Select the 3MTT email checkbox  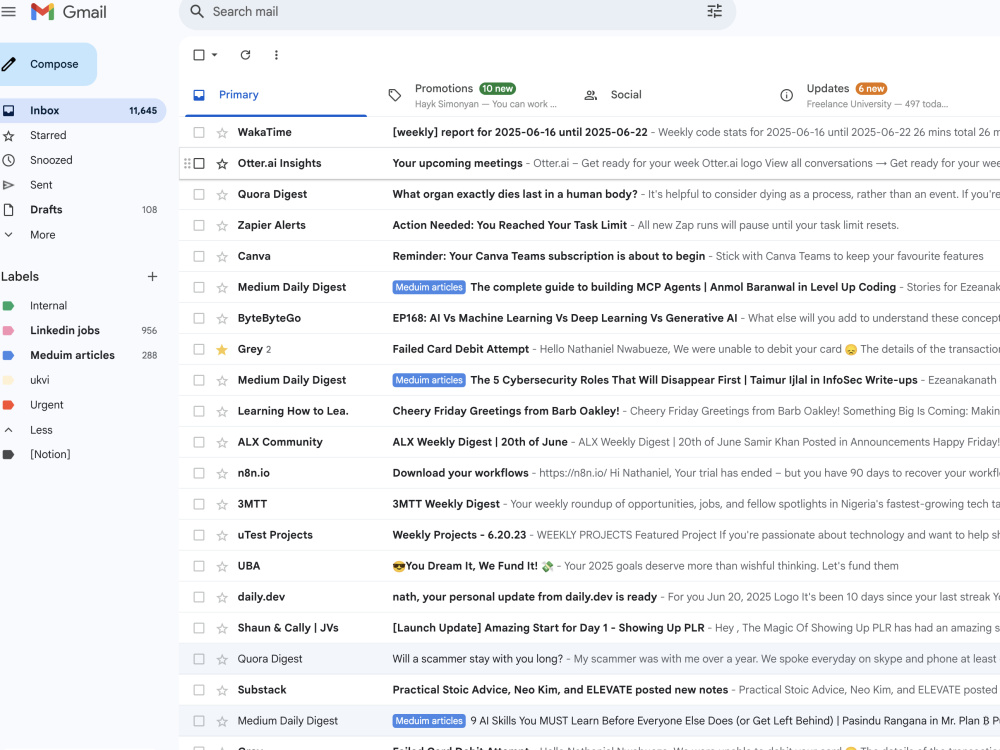point(199,504)
